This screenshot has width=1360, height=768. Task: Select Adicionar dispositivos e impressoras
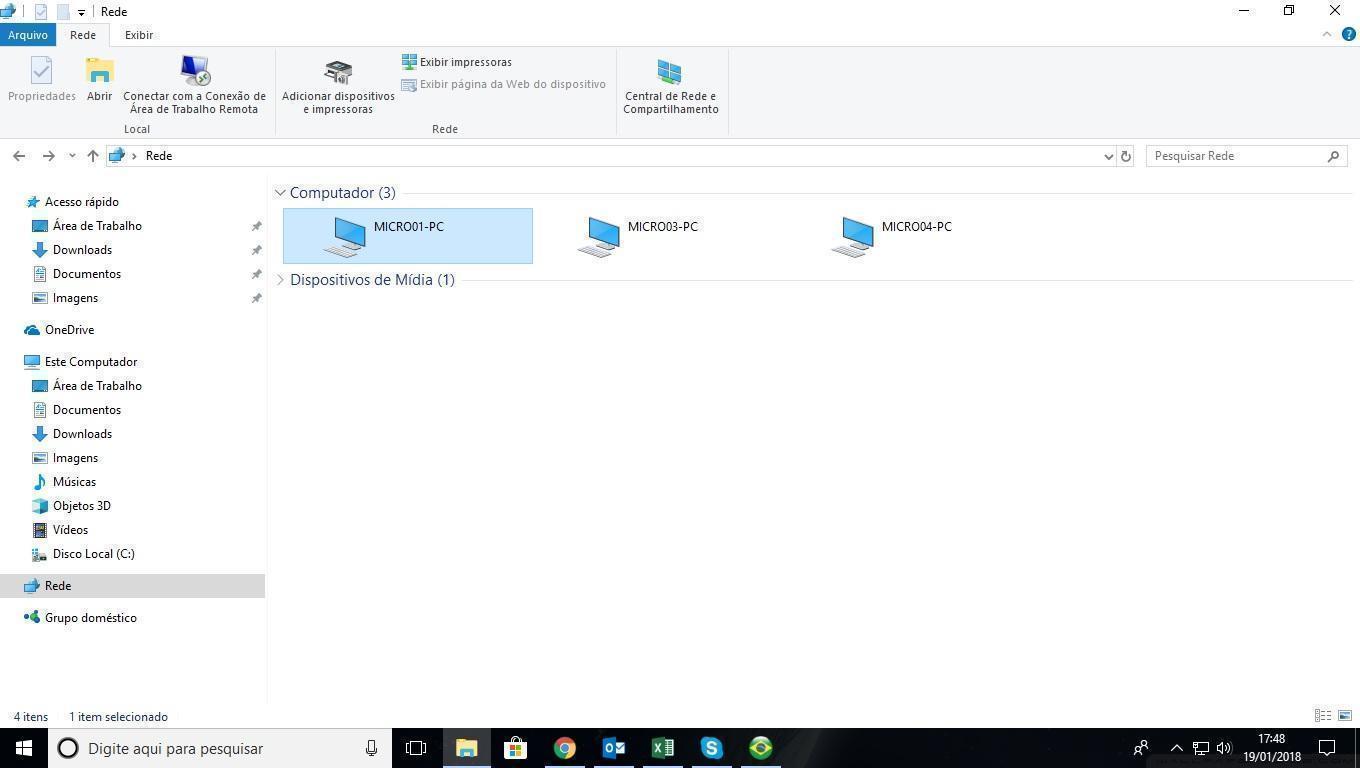(338, 87)
